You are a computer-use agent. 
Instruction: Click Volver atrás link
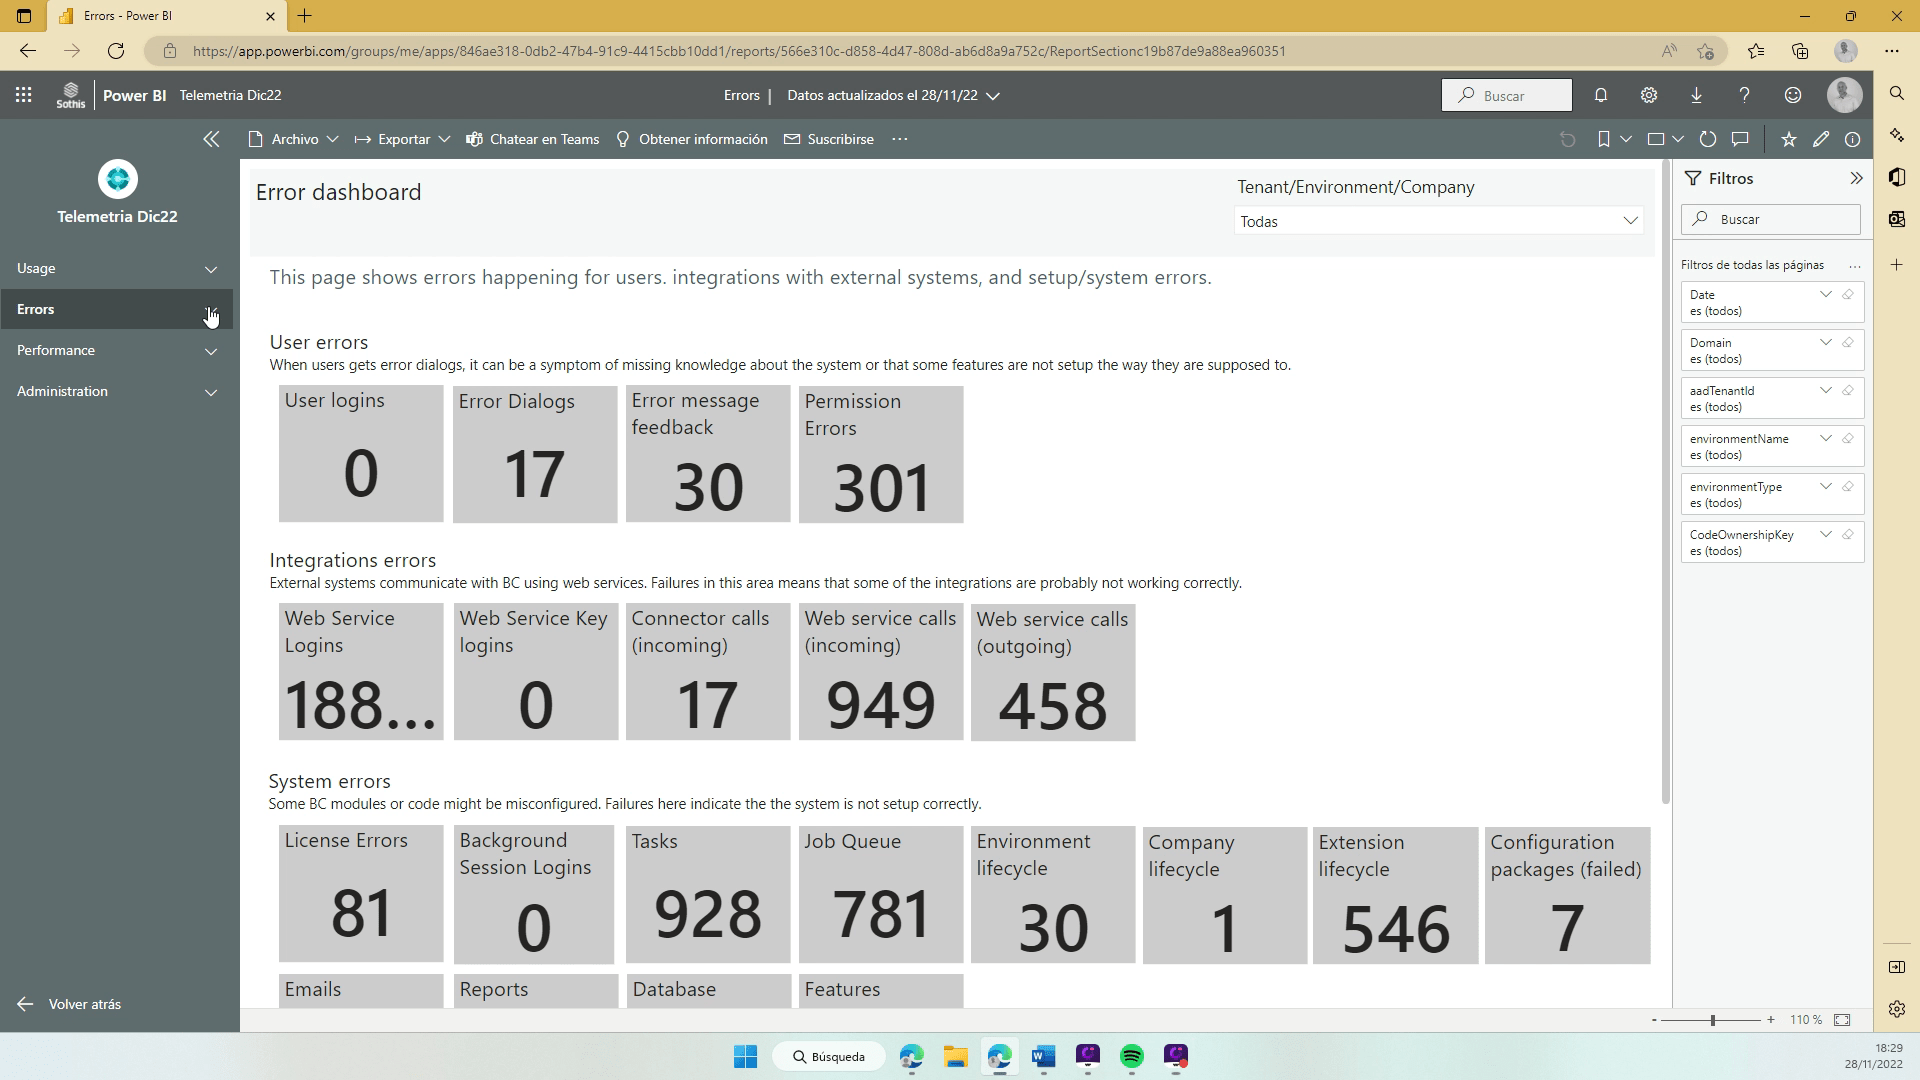click(x=84, y=1004)
